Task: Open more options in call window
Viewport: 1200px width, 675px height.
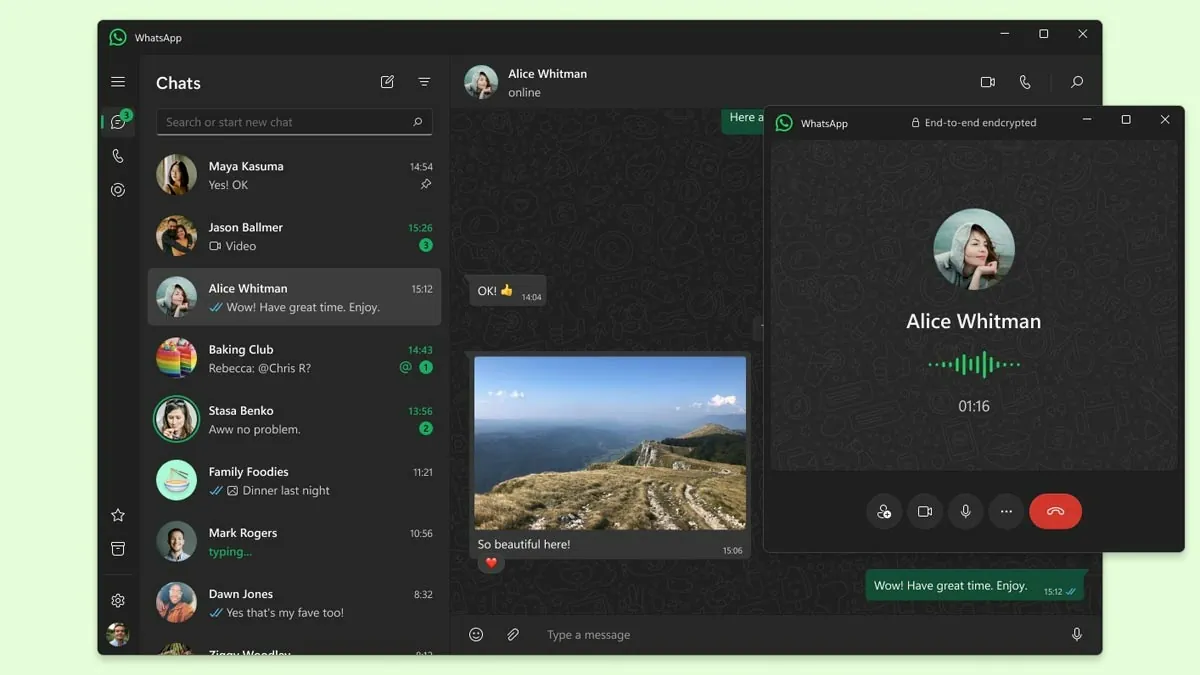Action: point(1006,511)
